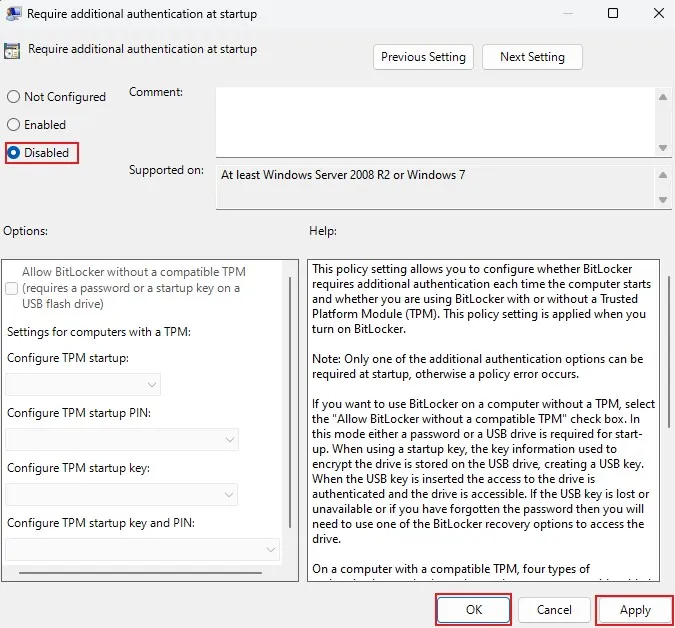The image size is (675, 628).
Task: Click the Supported on scroll up arrow
Action: pos(663,175)
